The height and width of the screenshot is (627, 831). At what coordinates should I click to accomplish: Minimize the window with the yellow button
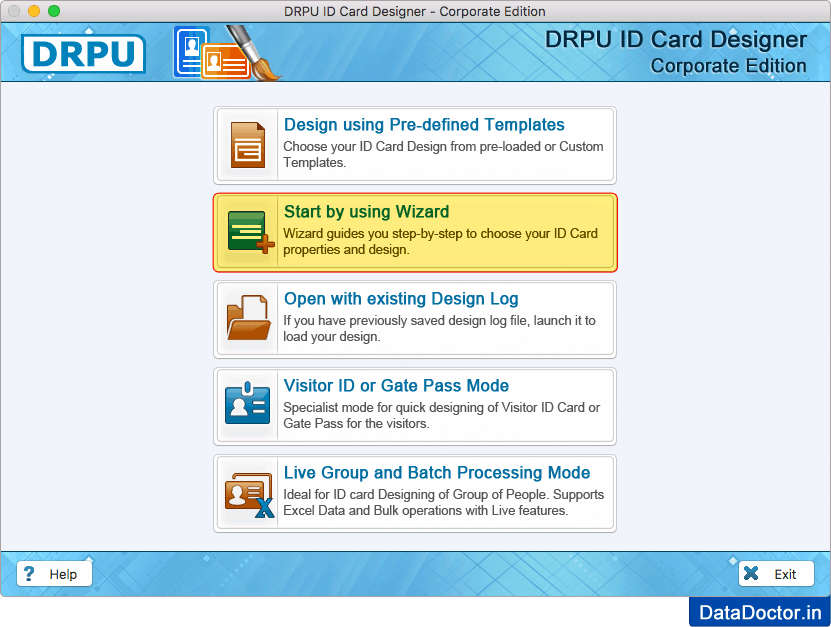[34, 11]
